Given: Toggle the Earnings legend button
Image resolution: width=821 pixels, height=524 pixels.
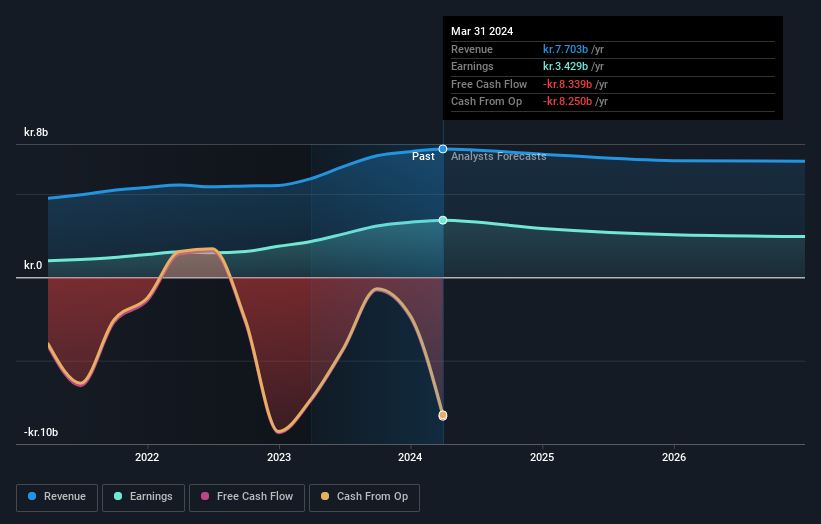Looking at the screenshot, I should pyautogui.click(x=143, y=497).
